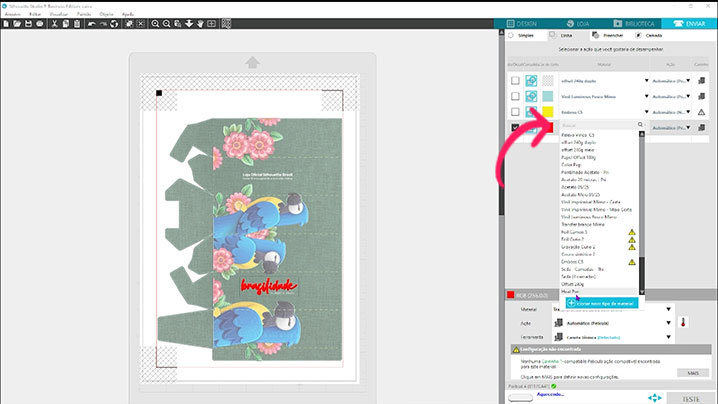718x404 pixels.
Task: Click the tool icon in the first material row
Action: coord(701,81)
